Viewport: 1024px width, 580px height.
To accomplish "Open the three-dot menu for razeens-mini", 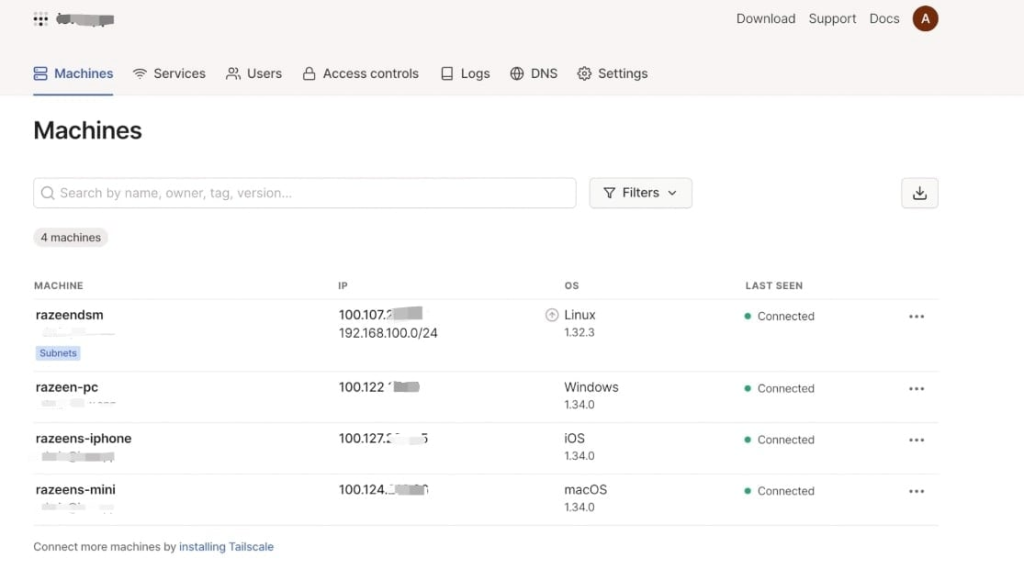I will [x=916, y=491].
